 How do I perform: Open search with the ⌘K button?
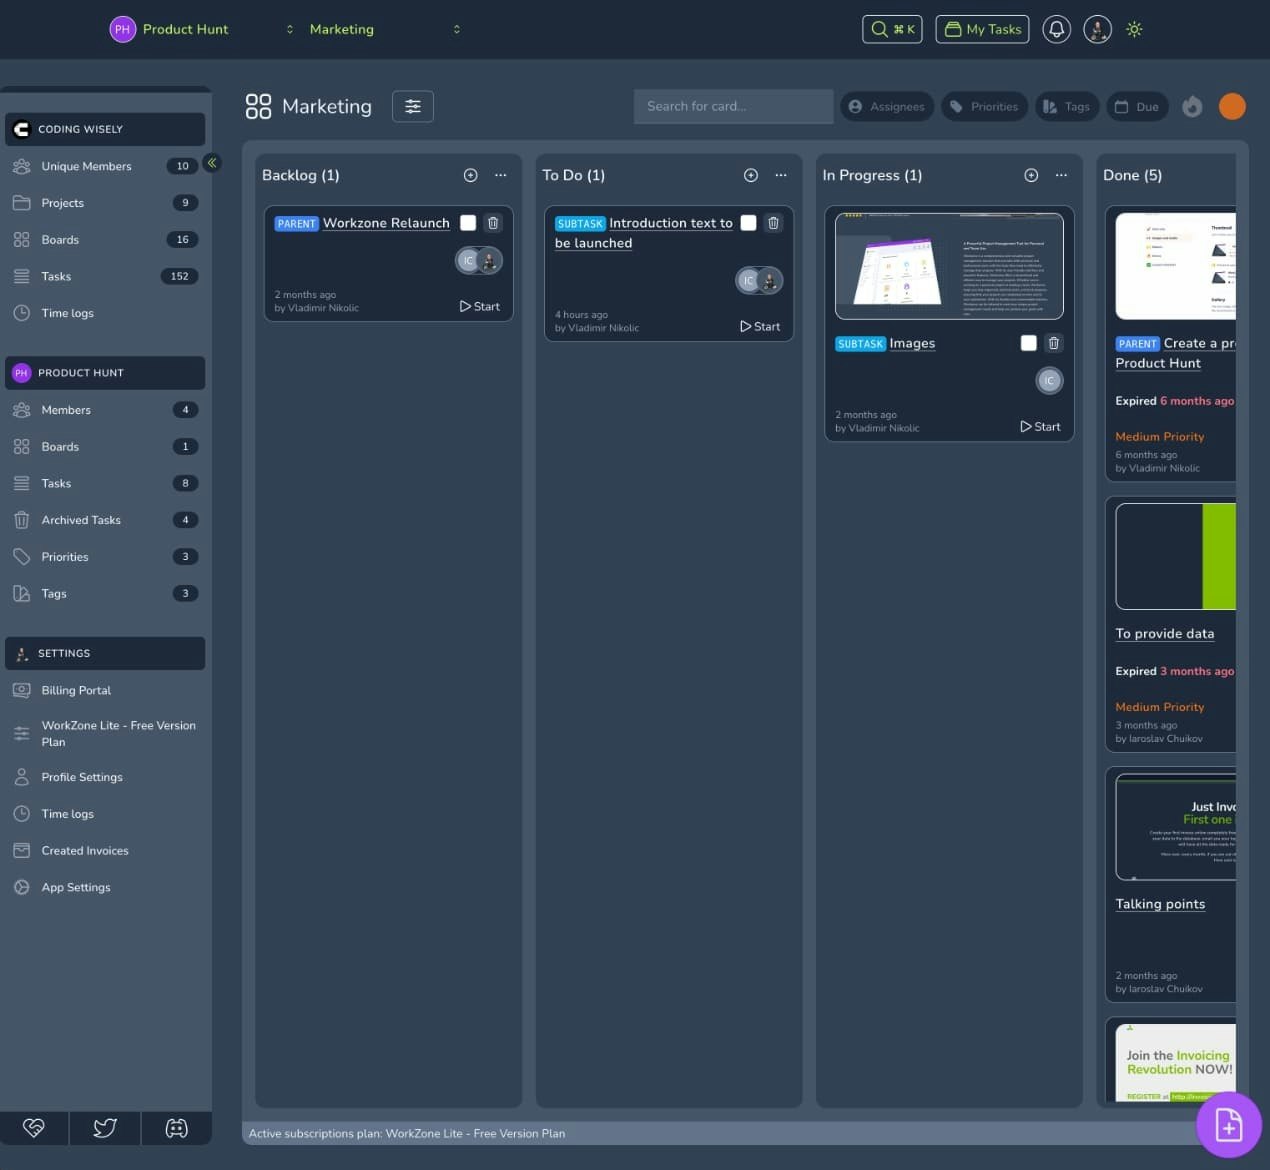pos(892,29)
